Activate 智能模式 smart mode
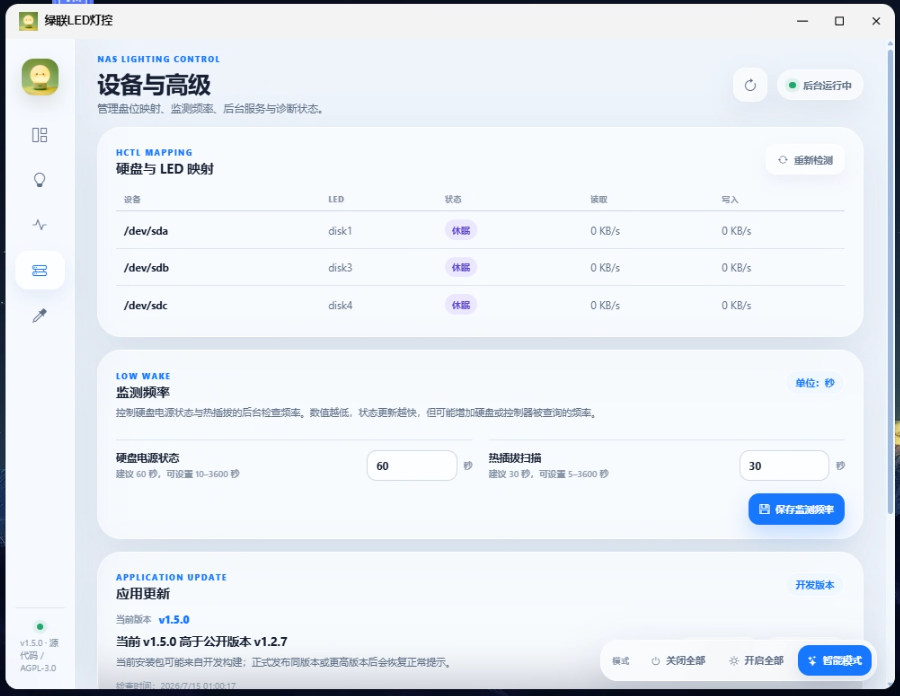Viewport: 900px width, 696px height. [x=835, y=661]
